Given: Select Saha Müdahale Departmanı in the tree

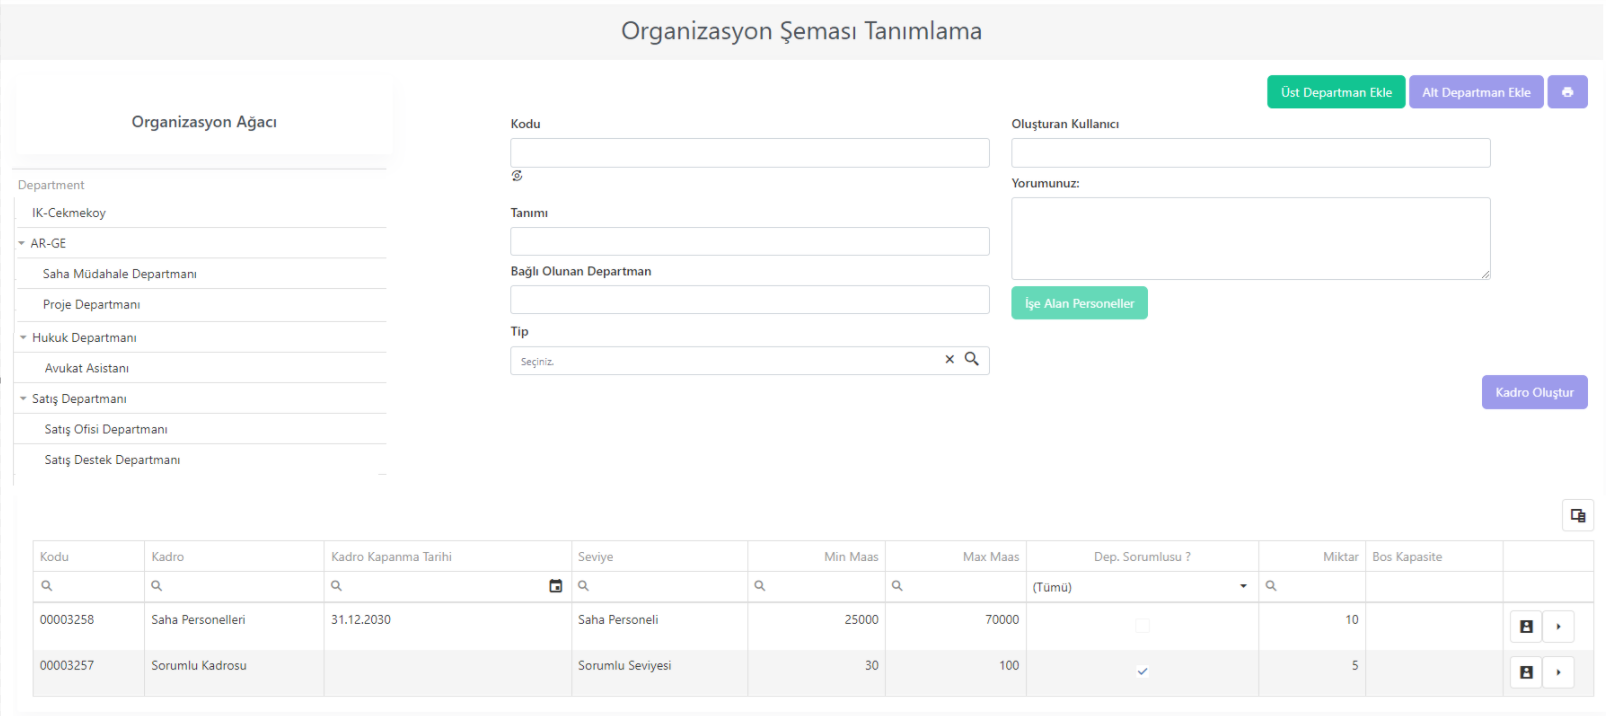Looking at the screenshot, I should pyautogui.click(x=120, y=274).
